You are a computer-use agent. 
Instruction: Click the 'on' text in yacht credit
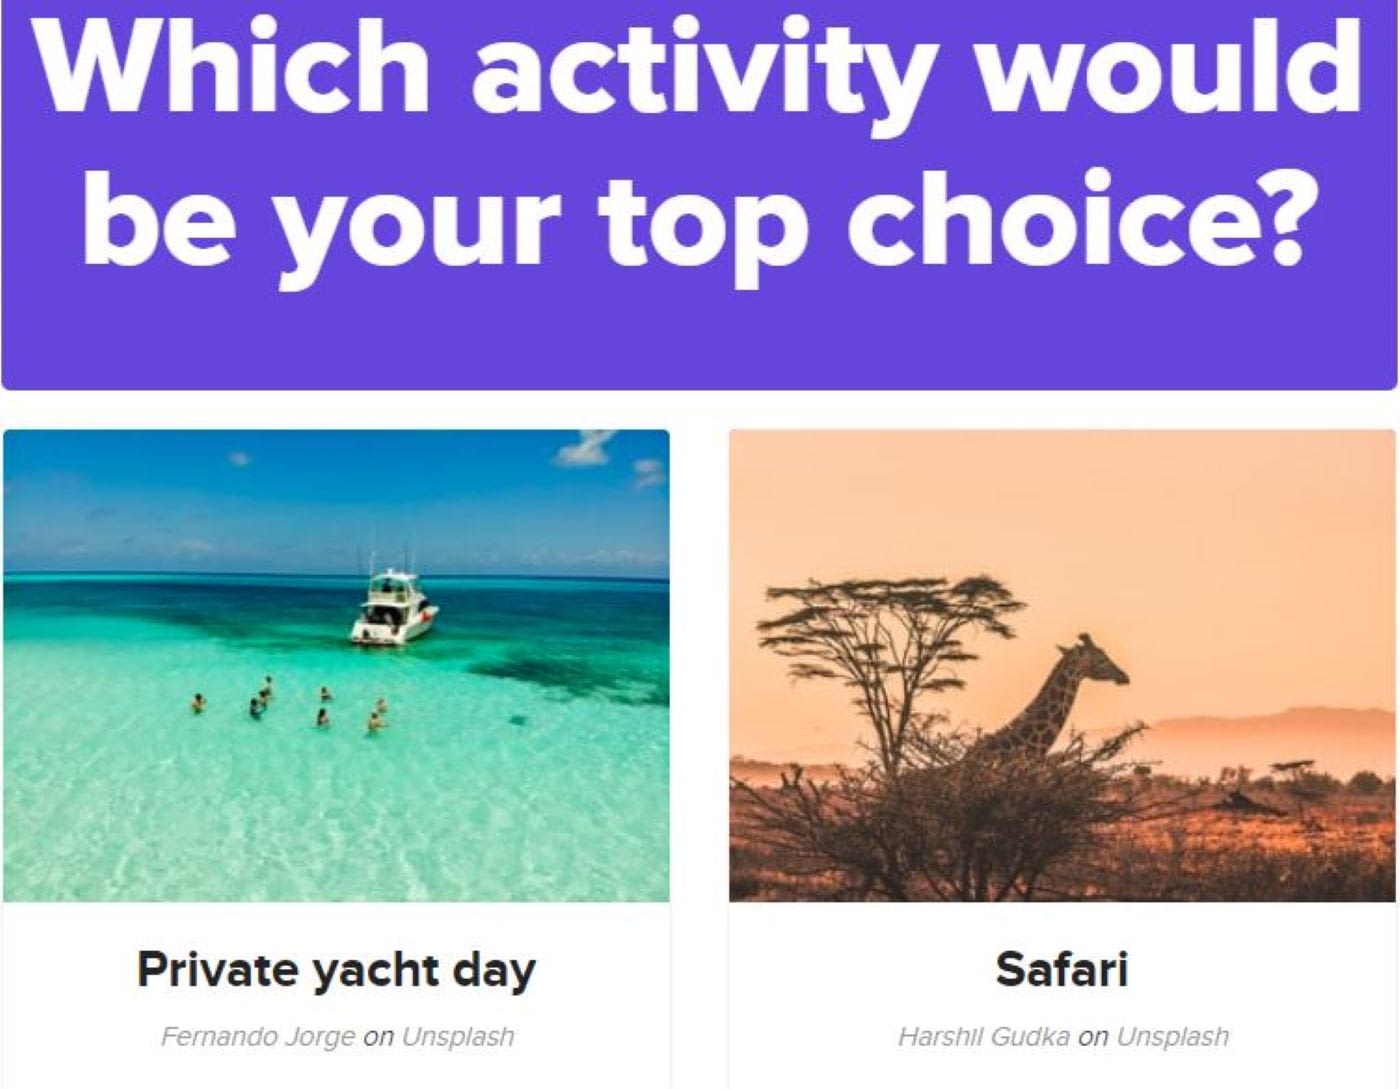(378, 1037)
